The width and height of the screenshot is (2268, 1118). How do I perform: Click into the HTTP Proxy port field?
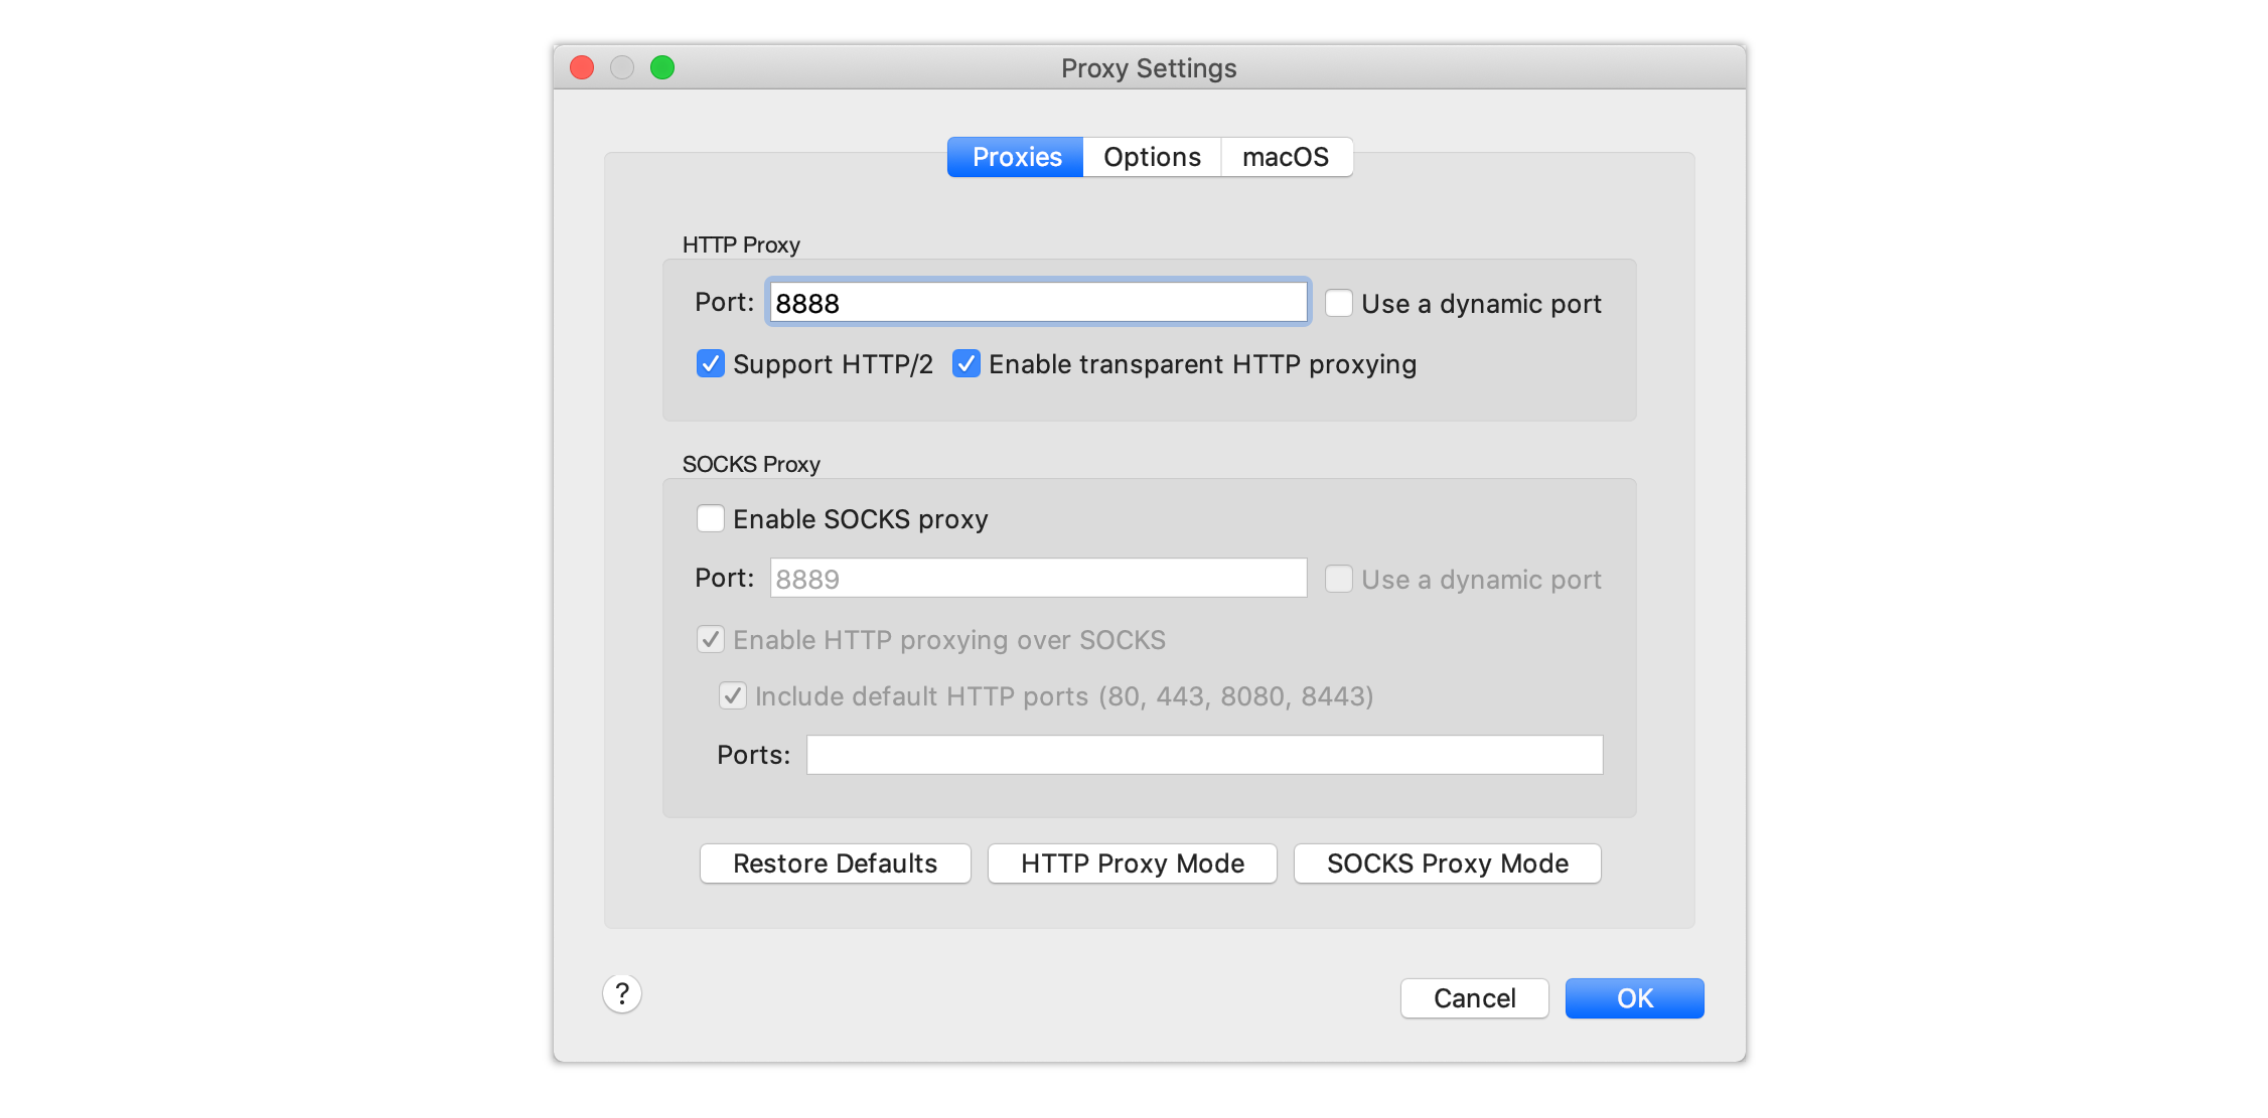click(1038, 303)
